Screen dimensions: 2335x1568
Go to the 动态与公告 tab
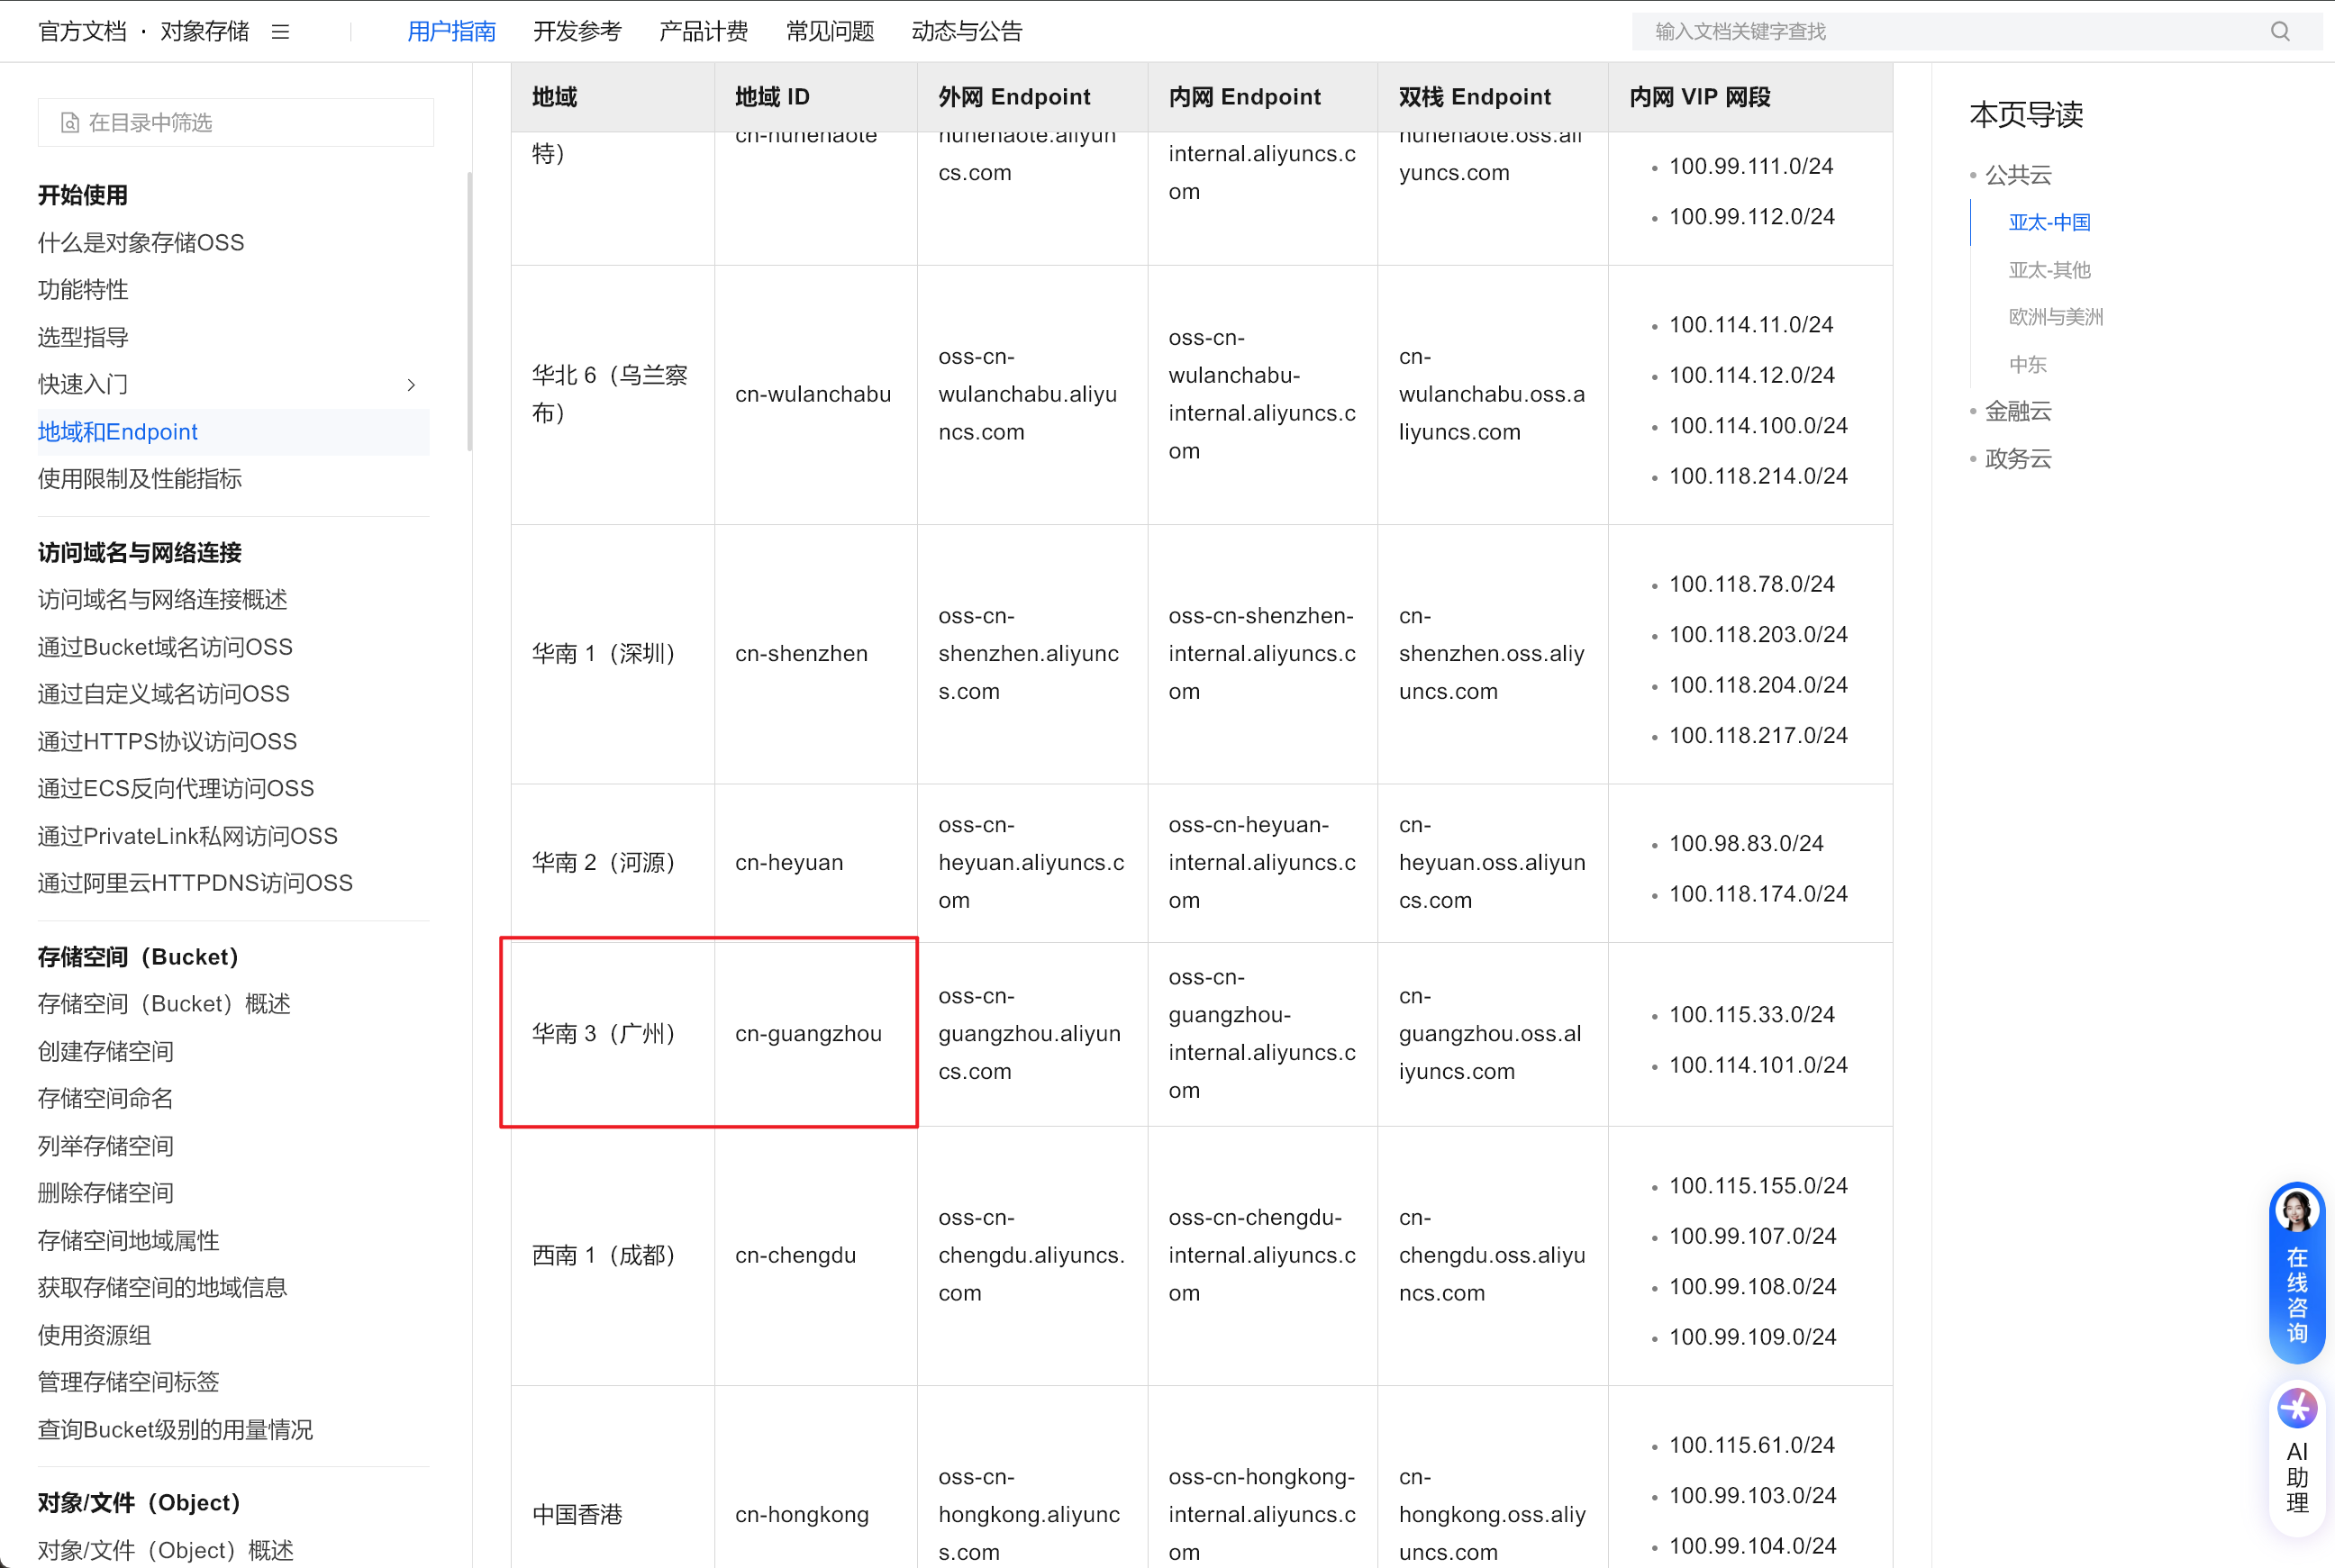966,32
